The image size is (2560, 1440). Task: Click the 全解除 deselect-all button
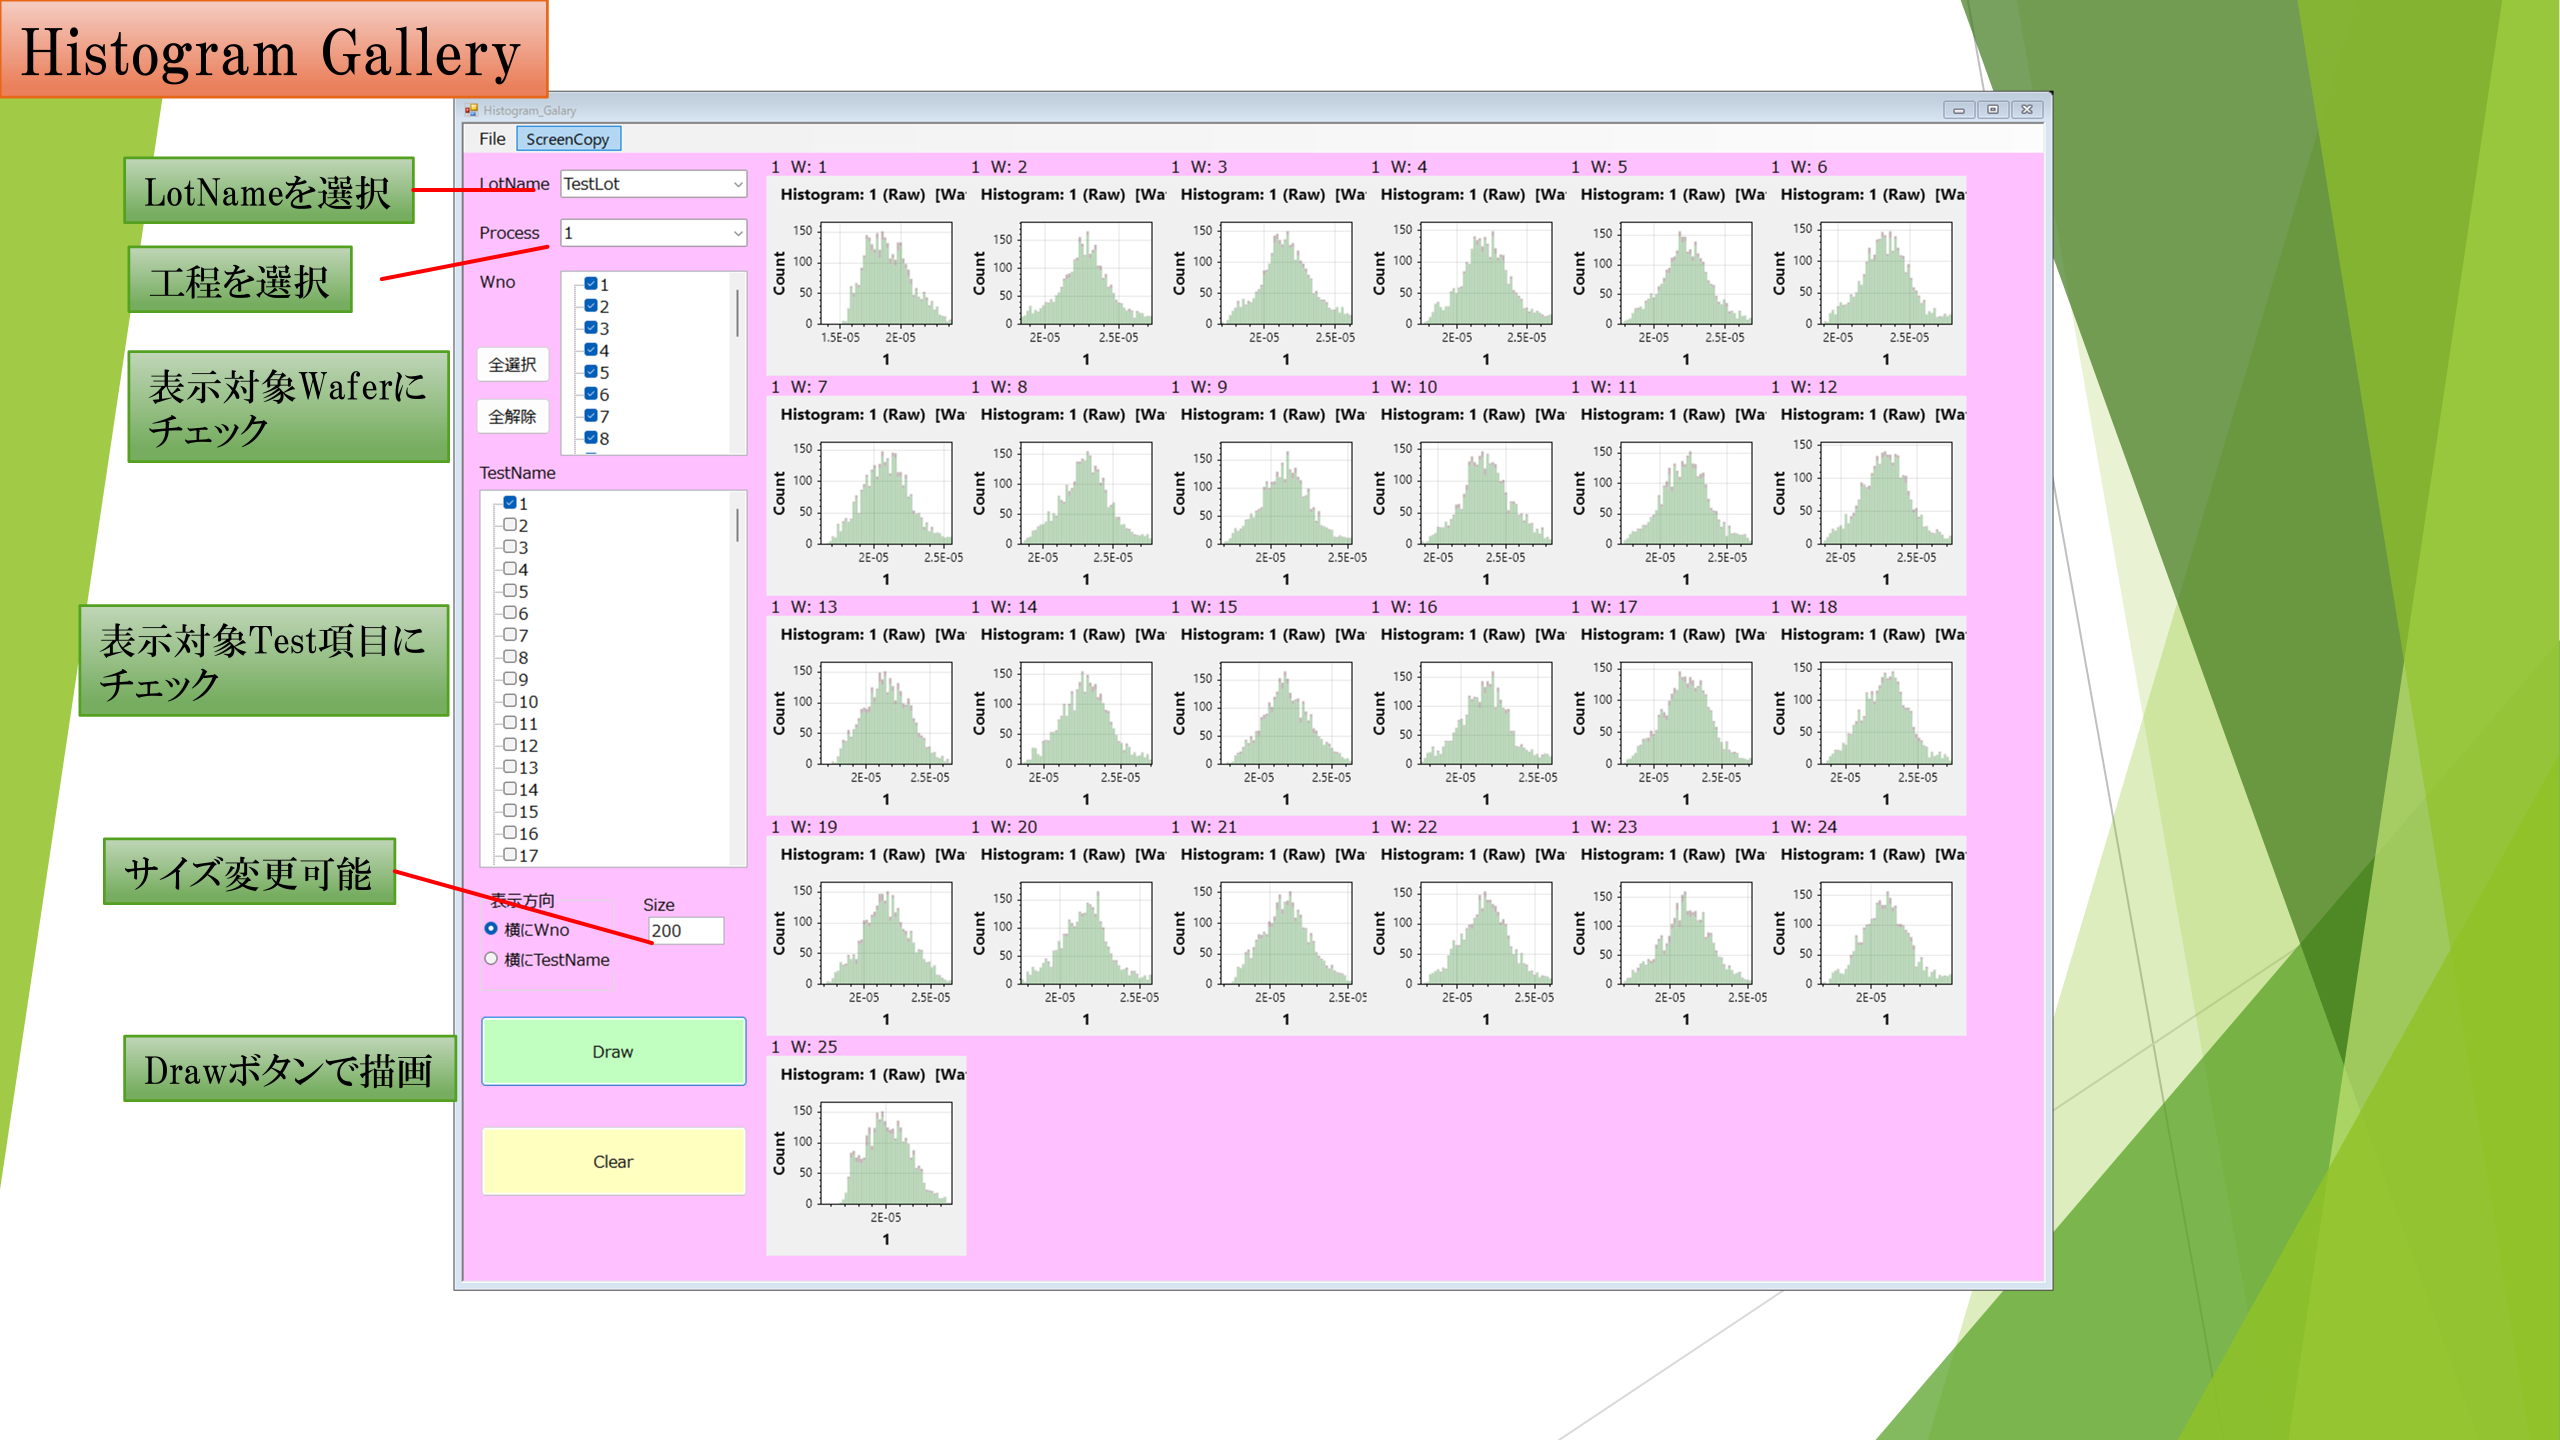pos(512,416)
